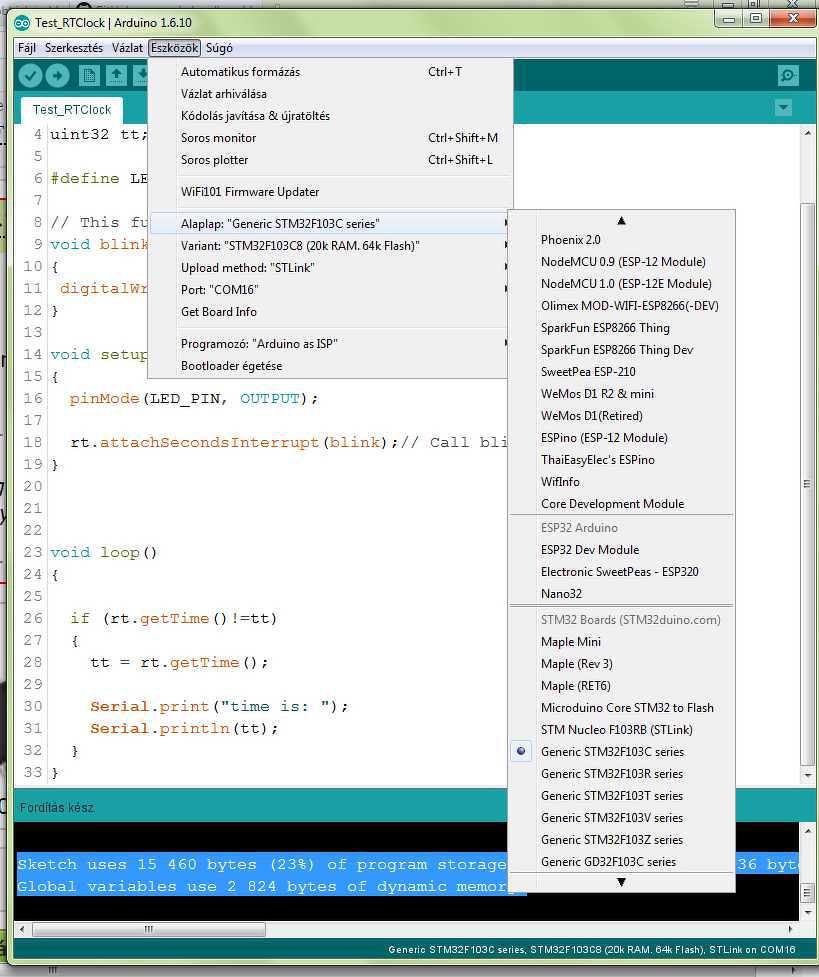Choose Automatikus formázás

[329, 72]
